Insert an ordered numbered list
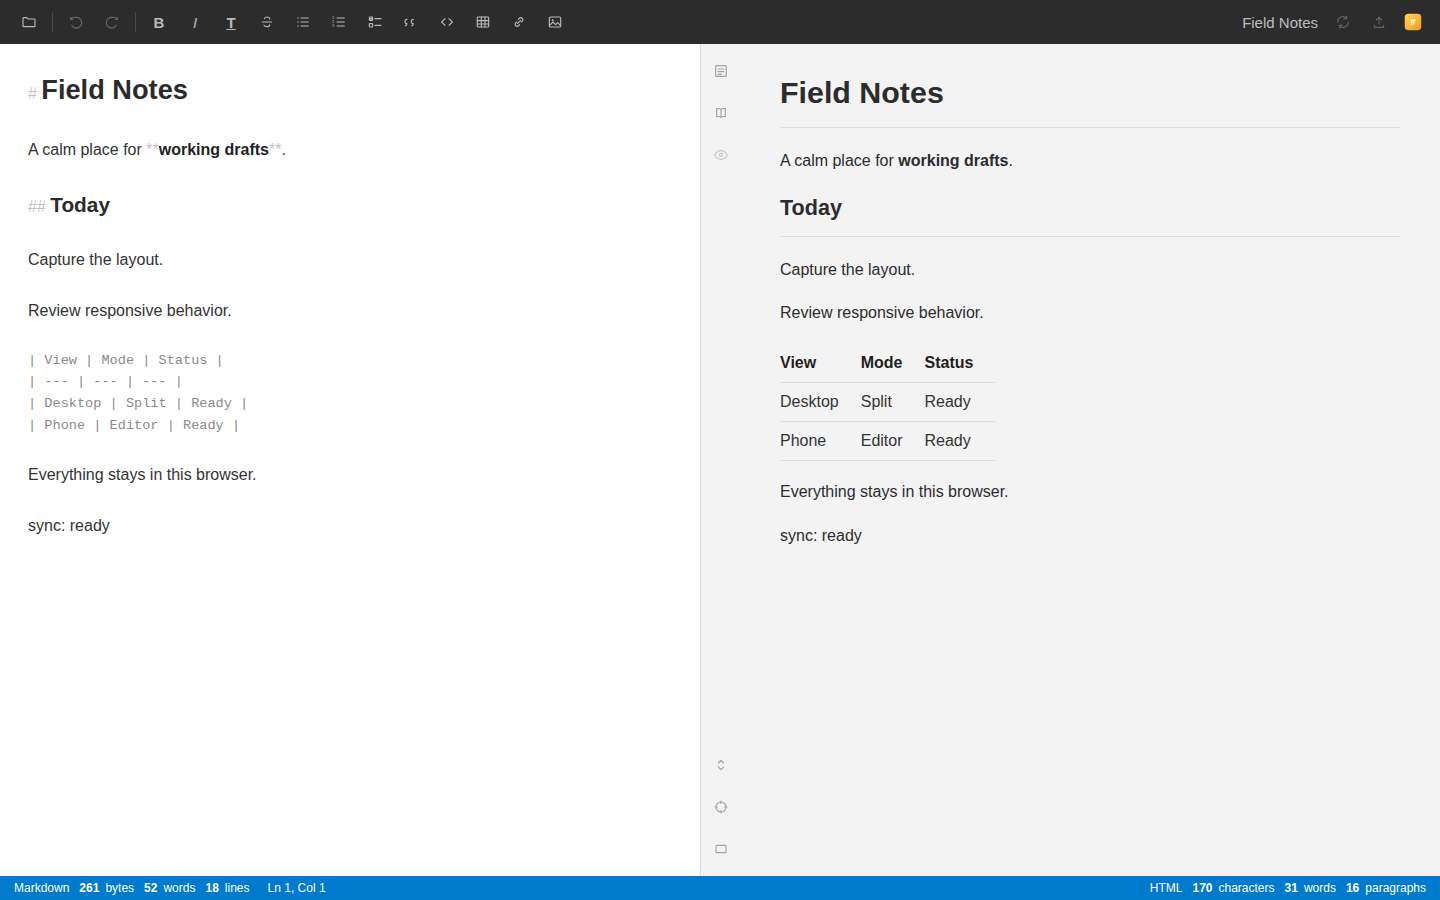 339,22
